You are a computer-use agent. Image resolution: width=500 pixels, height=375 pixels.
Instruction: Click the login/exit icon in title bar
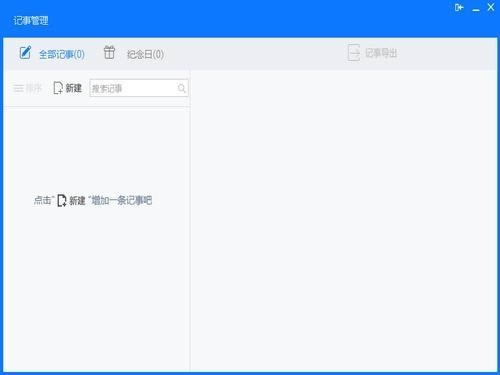(459, 7)
